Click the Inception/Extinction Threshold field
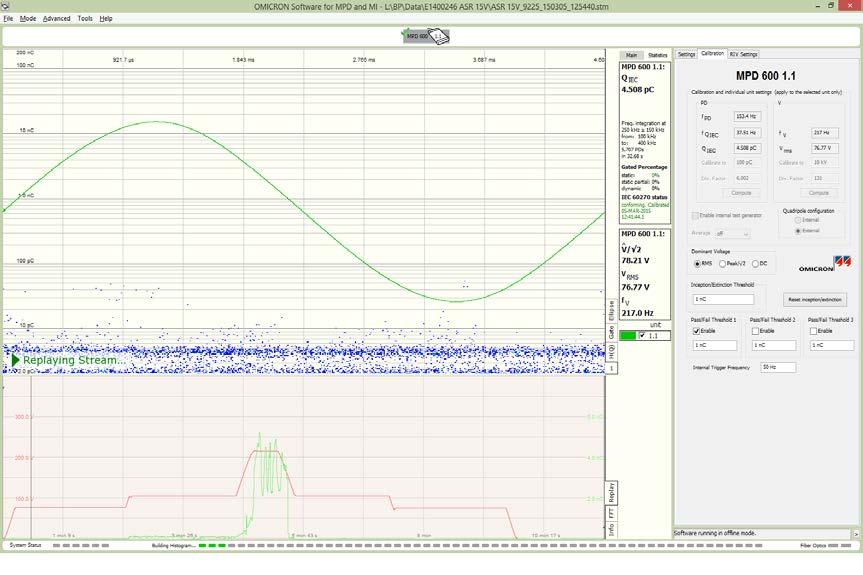Image resolution: width=863 pixels, height=575 pixels. click(723, 299)
